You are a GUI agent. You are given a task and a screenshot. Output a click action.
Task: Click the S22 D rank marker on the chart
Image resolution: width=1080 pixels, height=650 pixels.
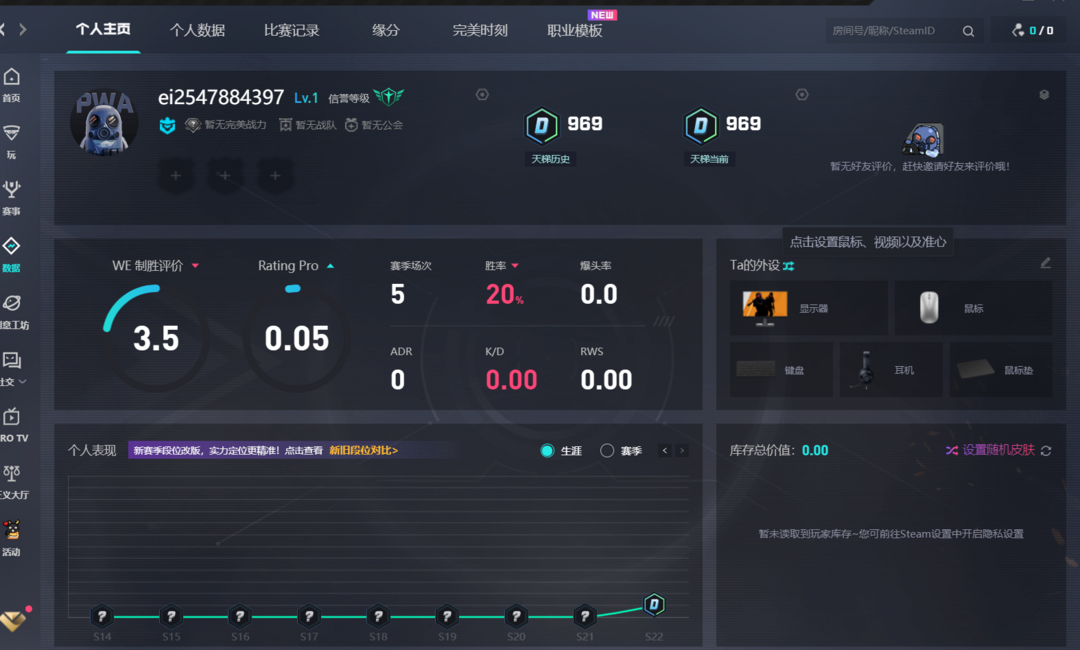pos(654,605)
